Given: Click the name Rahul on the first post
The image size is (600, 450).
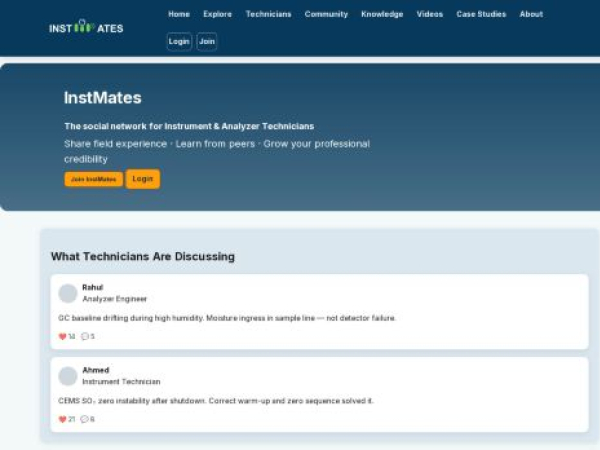Looking at the screenshot, I should point(93,287).
